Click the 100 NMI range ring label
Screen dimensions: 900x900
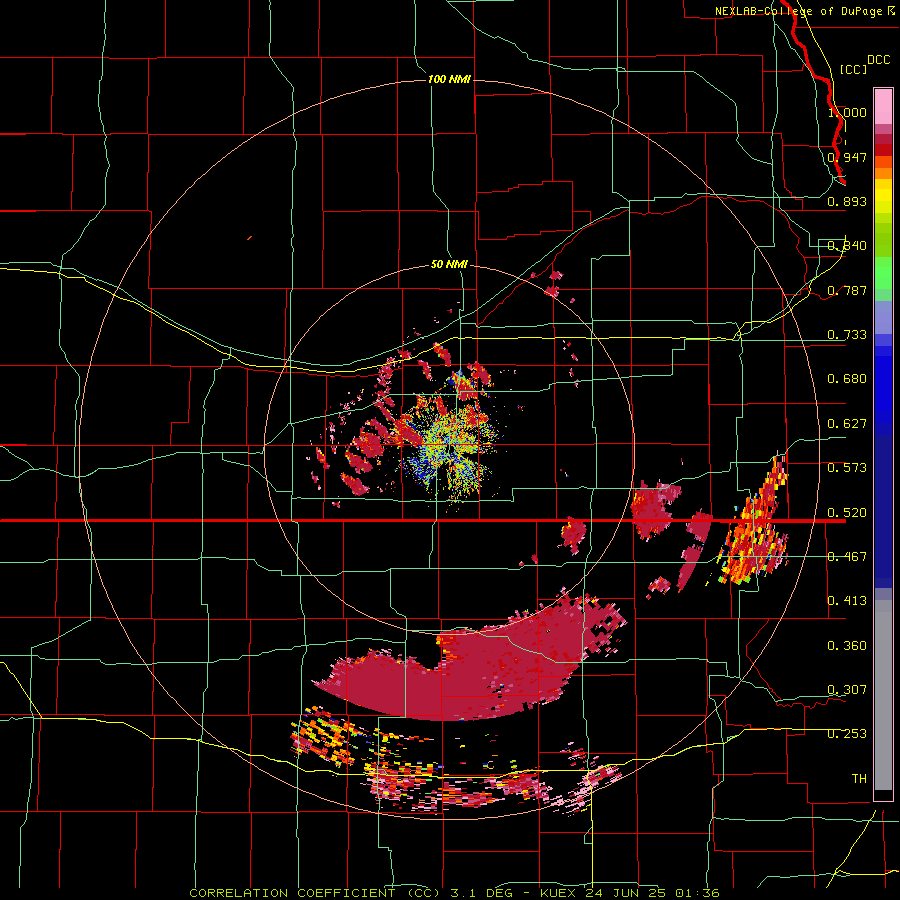tap(449, 79)
